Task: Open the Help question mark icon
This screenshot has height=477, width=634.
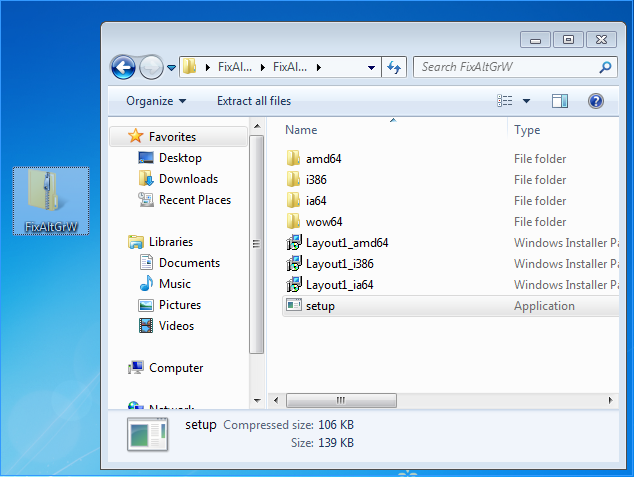Action: click(x=596, y=101)
